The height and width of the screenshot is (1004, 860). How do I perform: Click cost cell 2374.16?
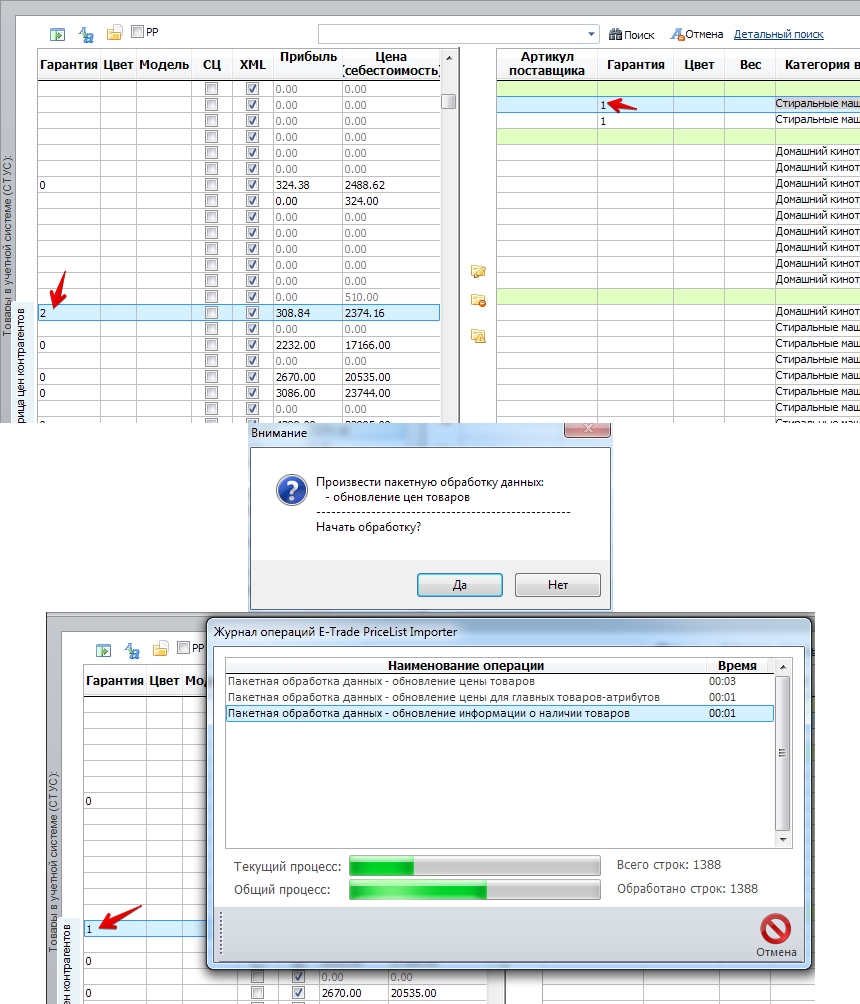pyautogui.click(x=391, y=313)
